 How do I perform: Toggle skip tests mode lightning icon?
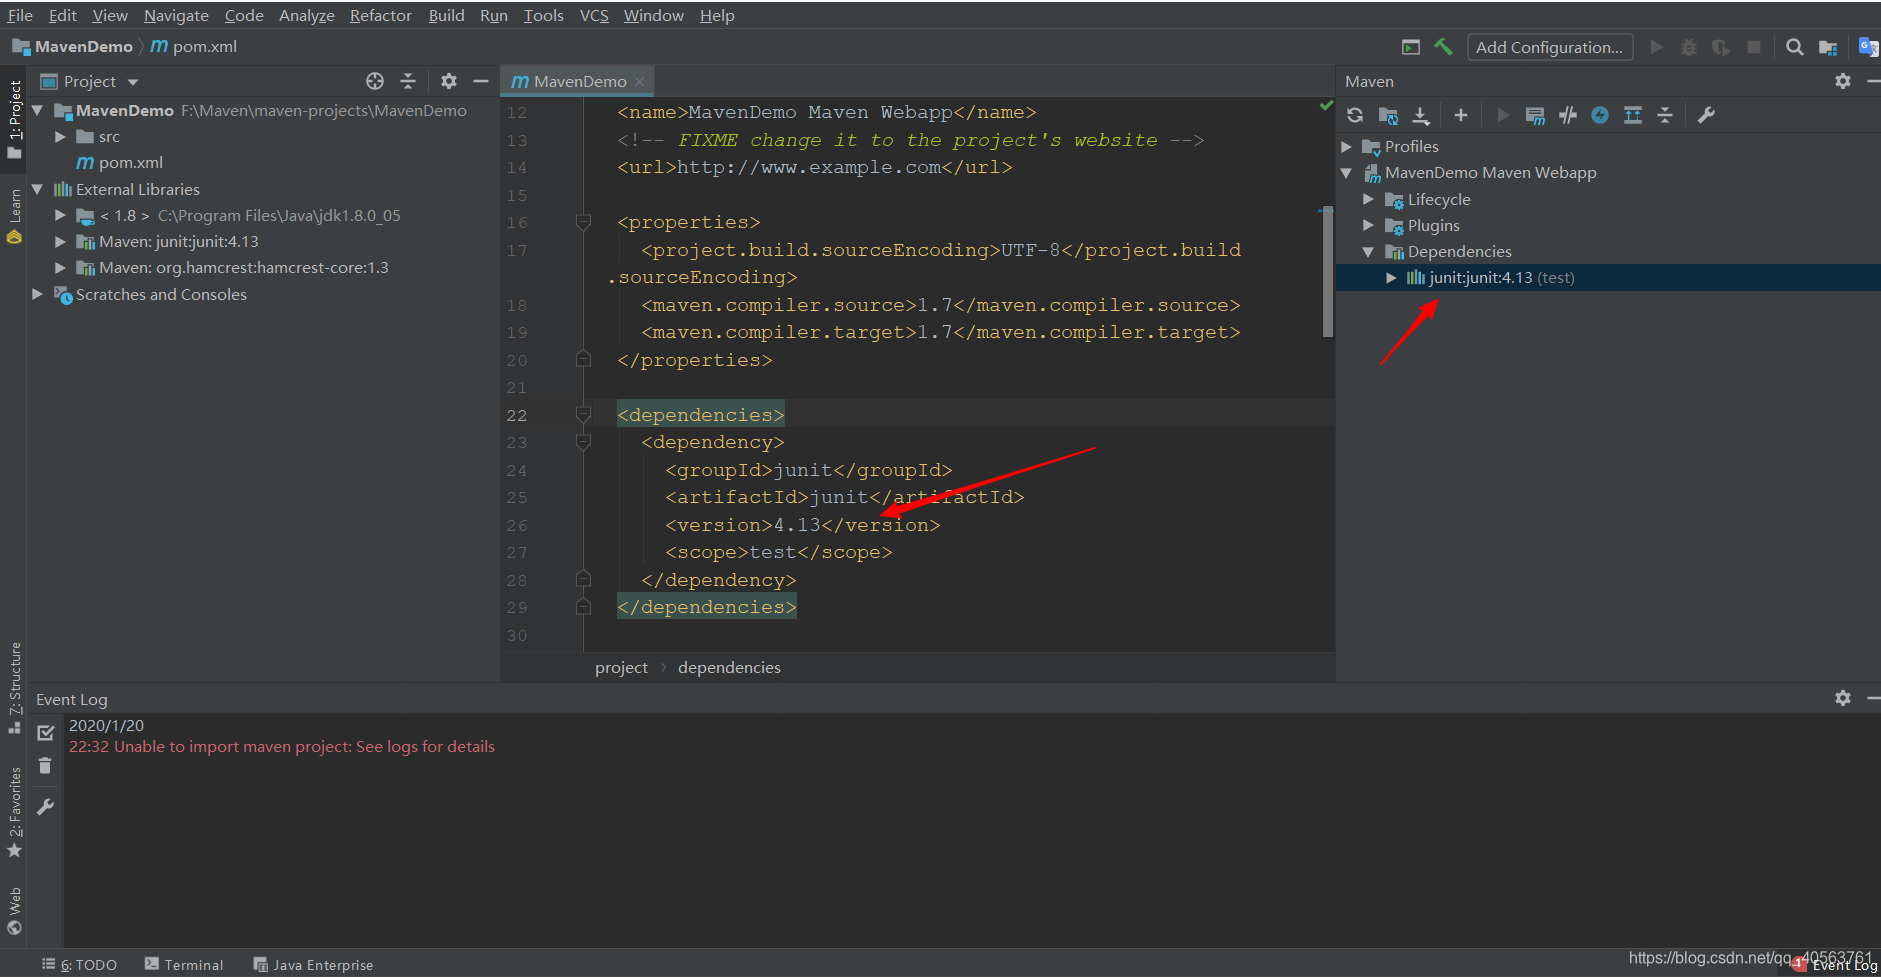1600,115
